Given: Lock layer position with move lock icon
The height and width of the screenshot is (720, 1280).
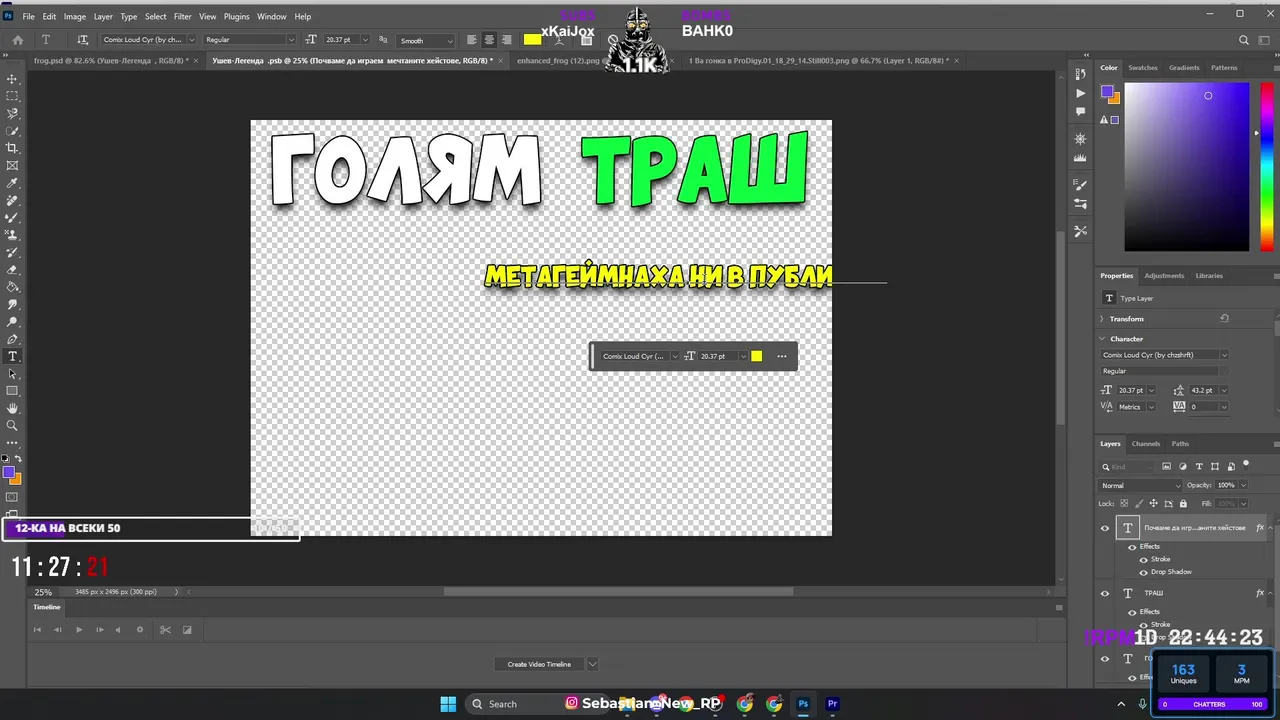Looking at the screenshot, I should pyautogui.click(x=1154, y=503).
